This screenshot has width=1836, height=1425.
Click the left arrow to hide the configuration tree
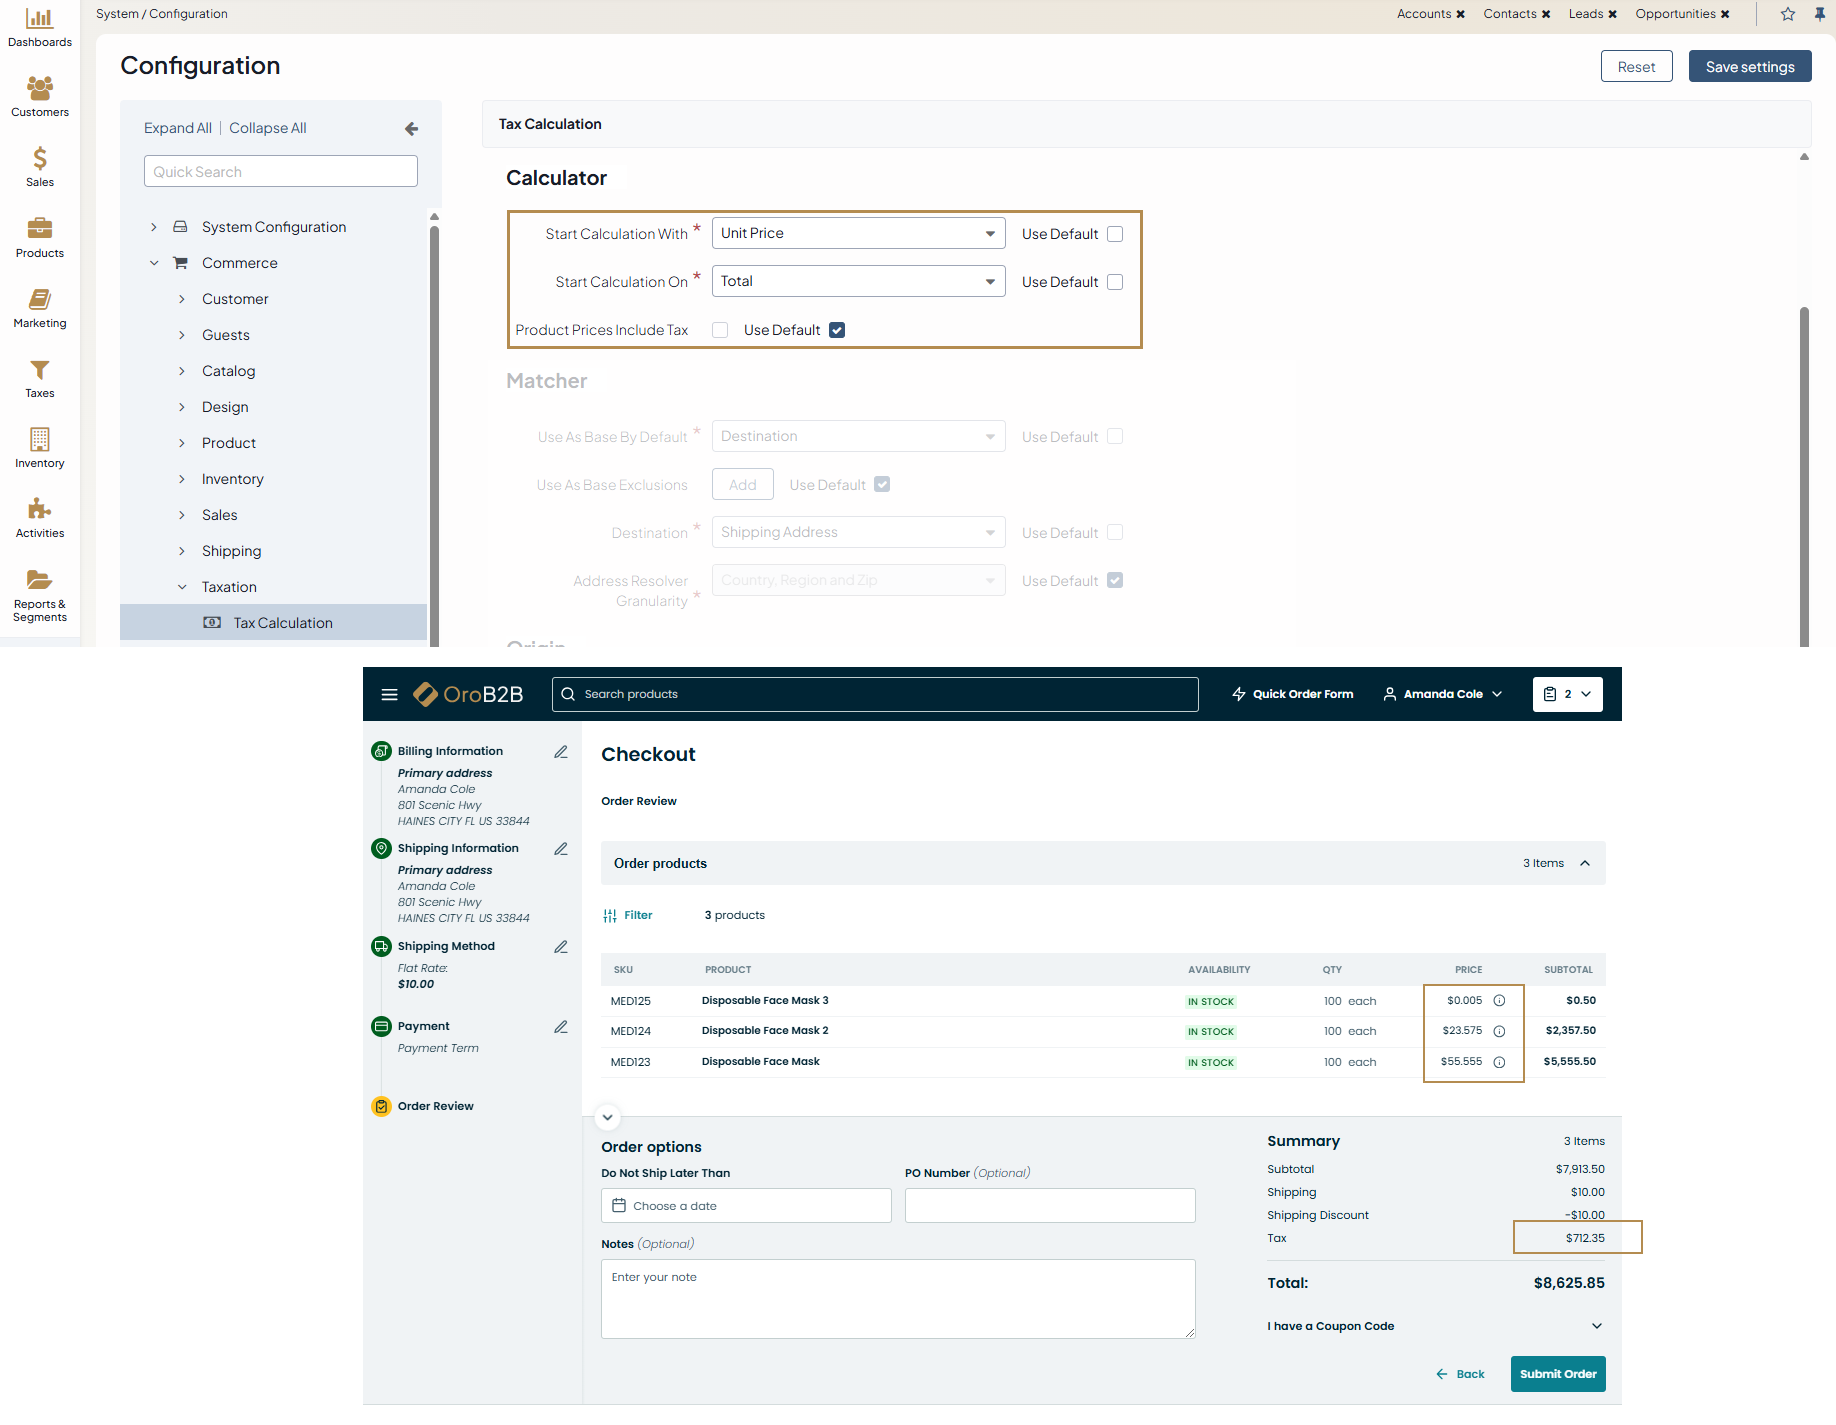tap(411, 129)
